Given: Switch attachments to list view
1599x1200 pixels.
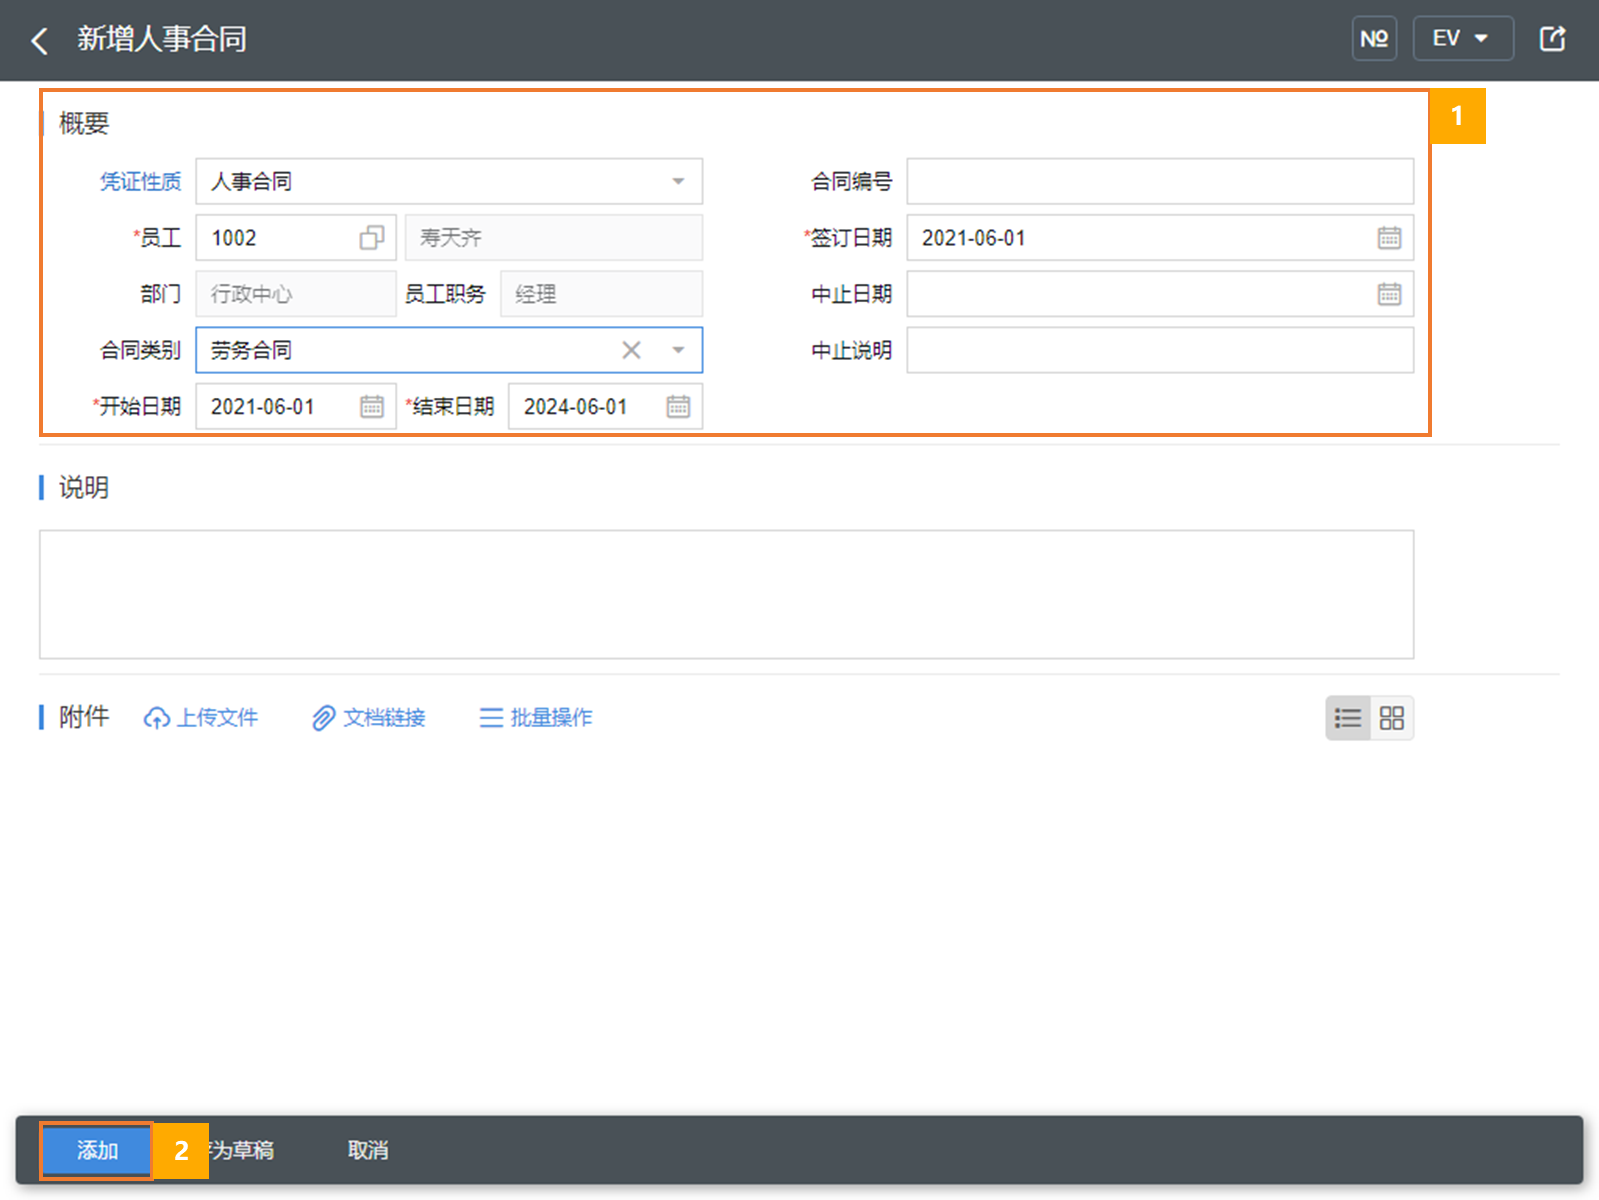Looking at the screenshot, I should (1348, 718).
